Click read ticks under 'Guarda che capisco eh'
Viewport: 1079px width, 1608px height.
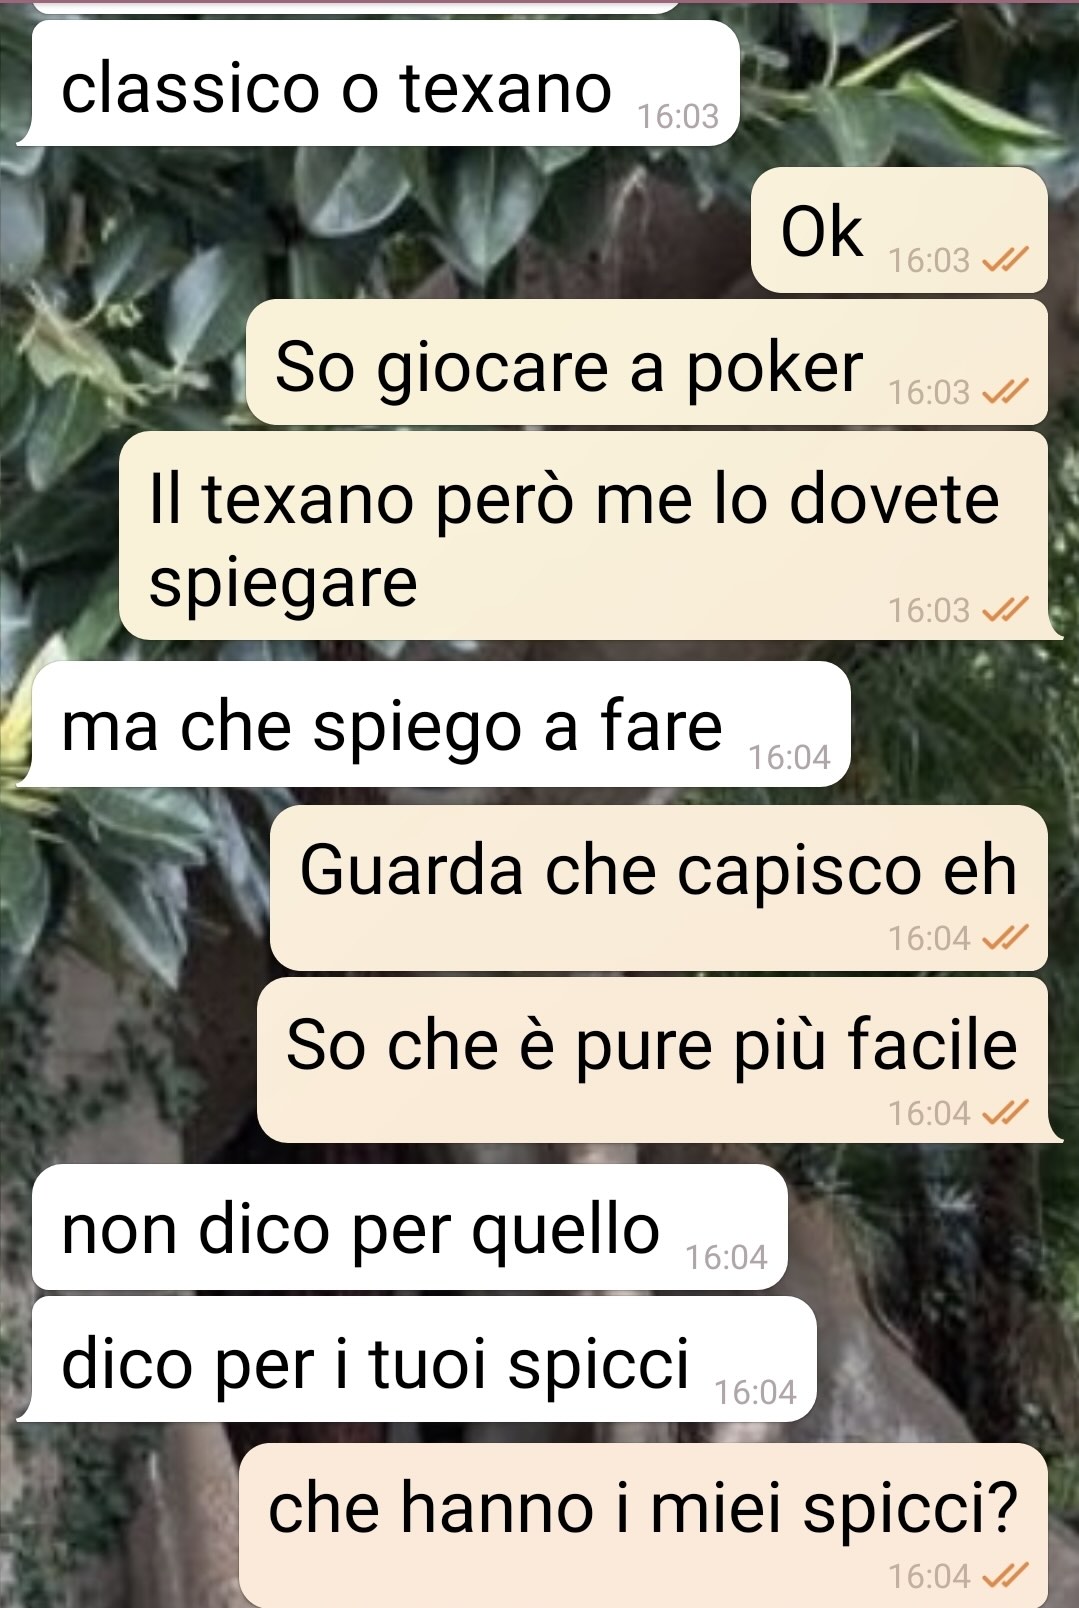tap(1004, 938)
